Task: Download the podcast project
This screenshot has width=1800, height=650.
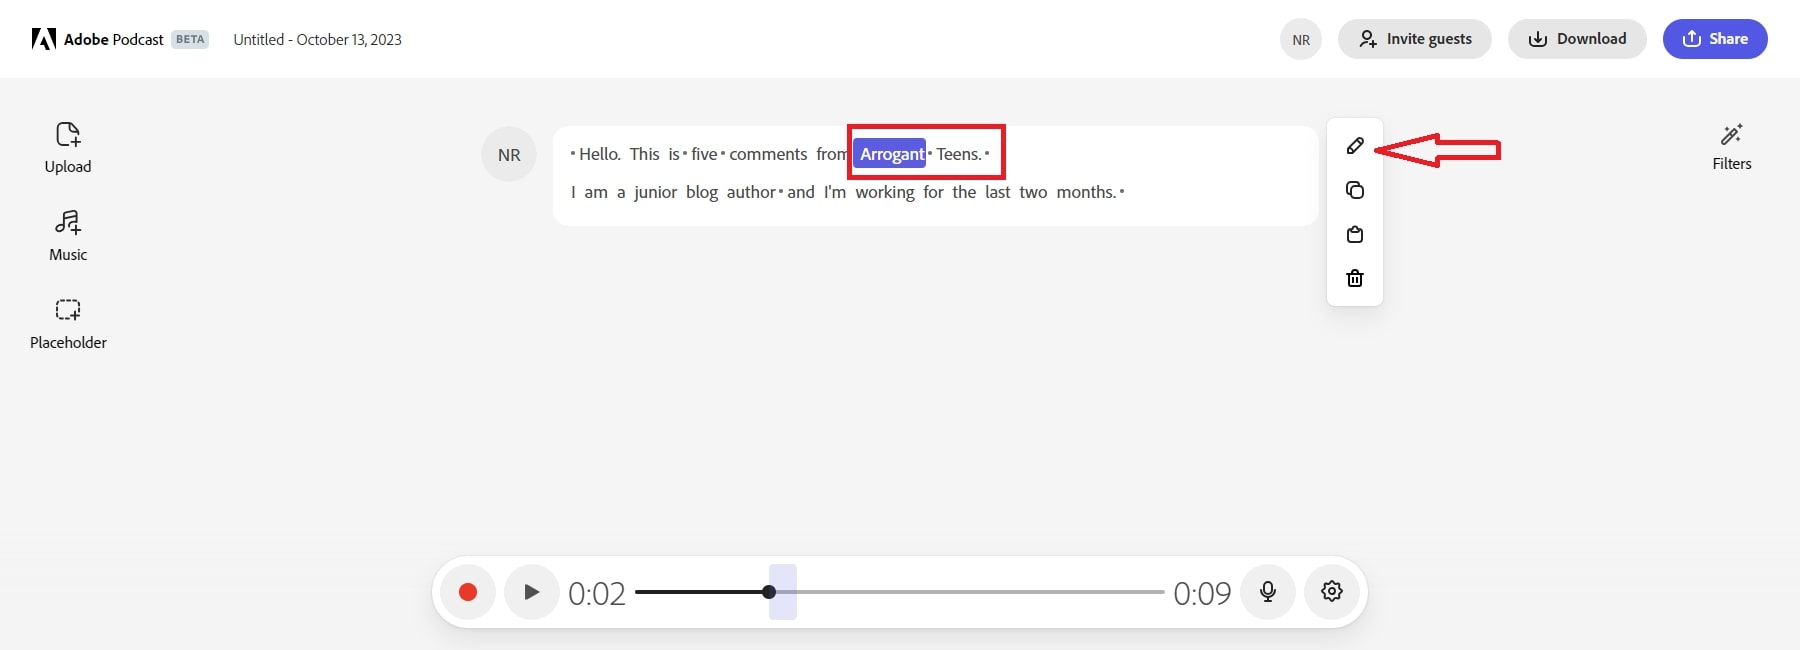Action: pos(1577,39)
